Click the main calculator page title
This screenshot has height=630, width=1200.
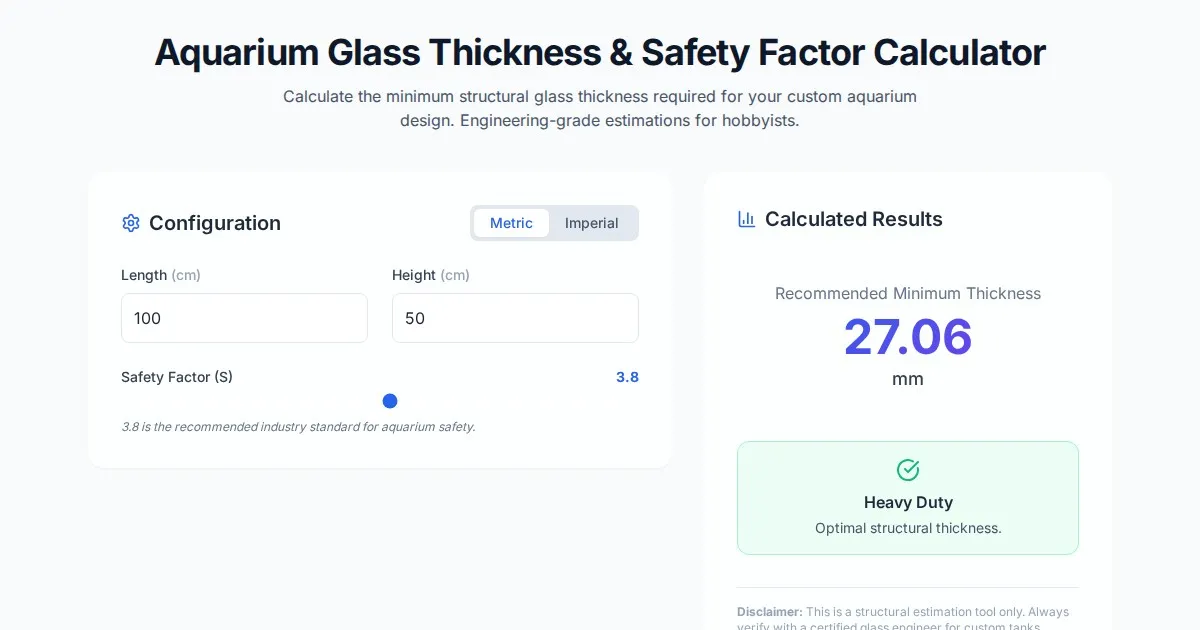(x=600, y=52)
